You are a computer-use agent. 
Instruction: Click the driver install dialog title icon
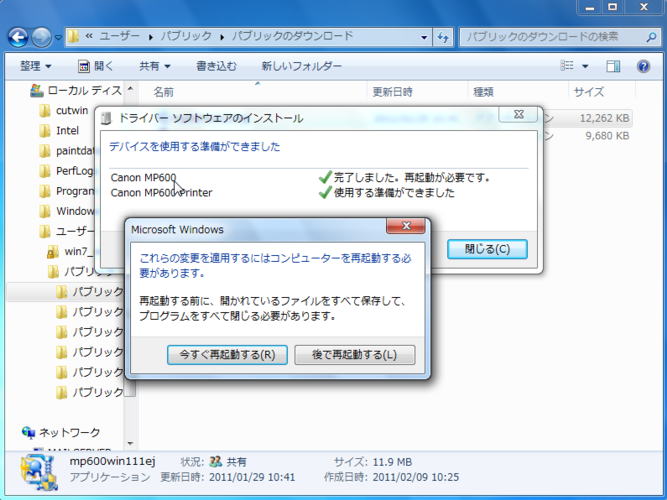click(x=106, y=118)
